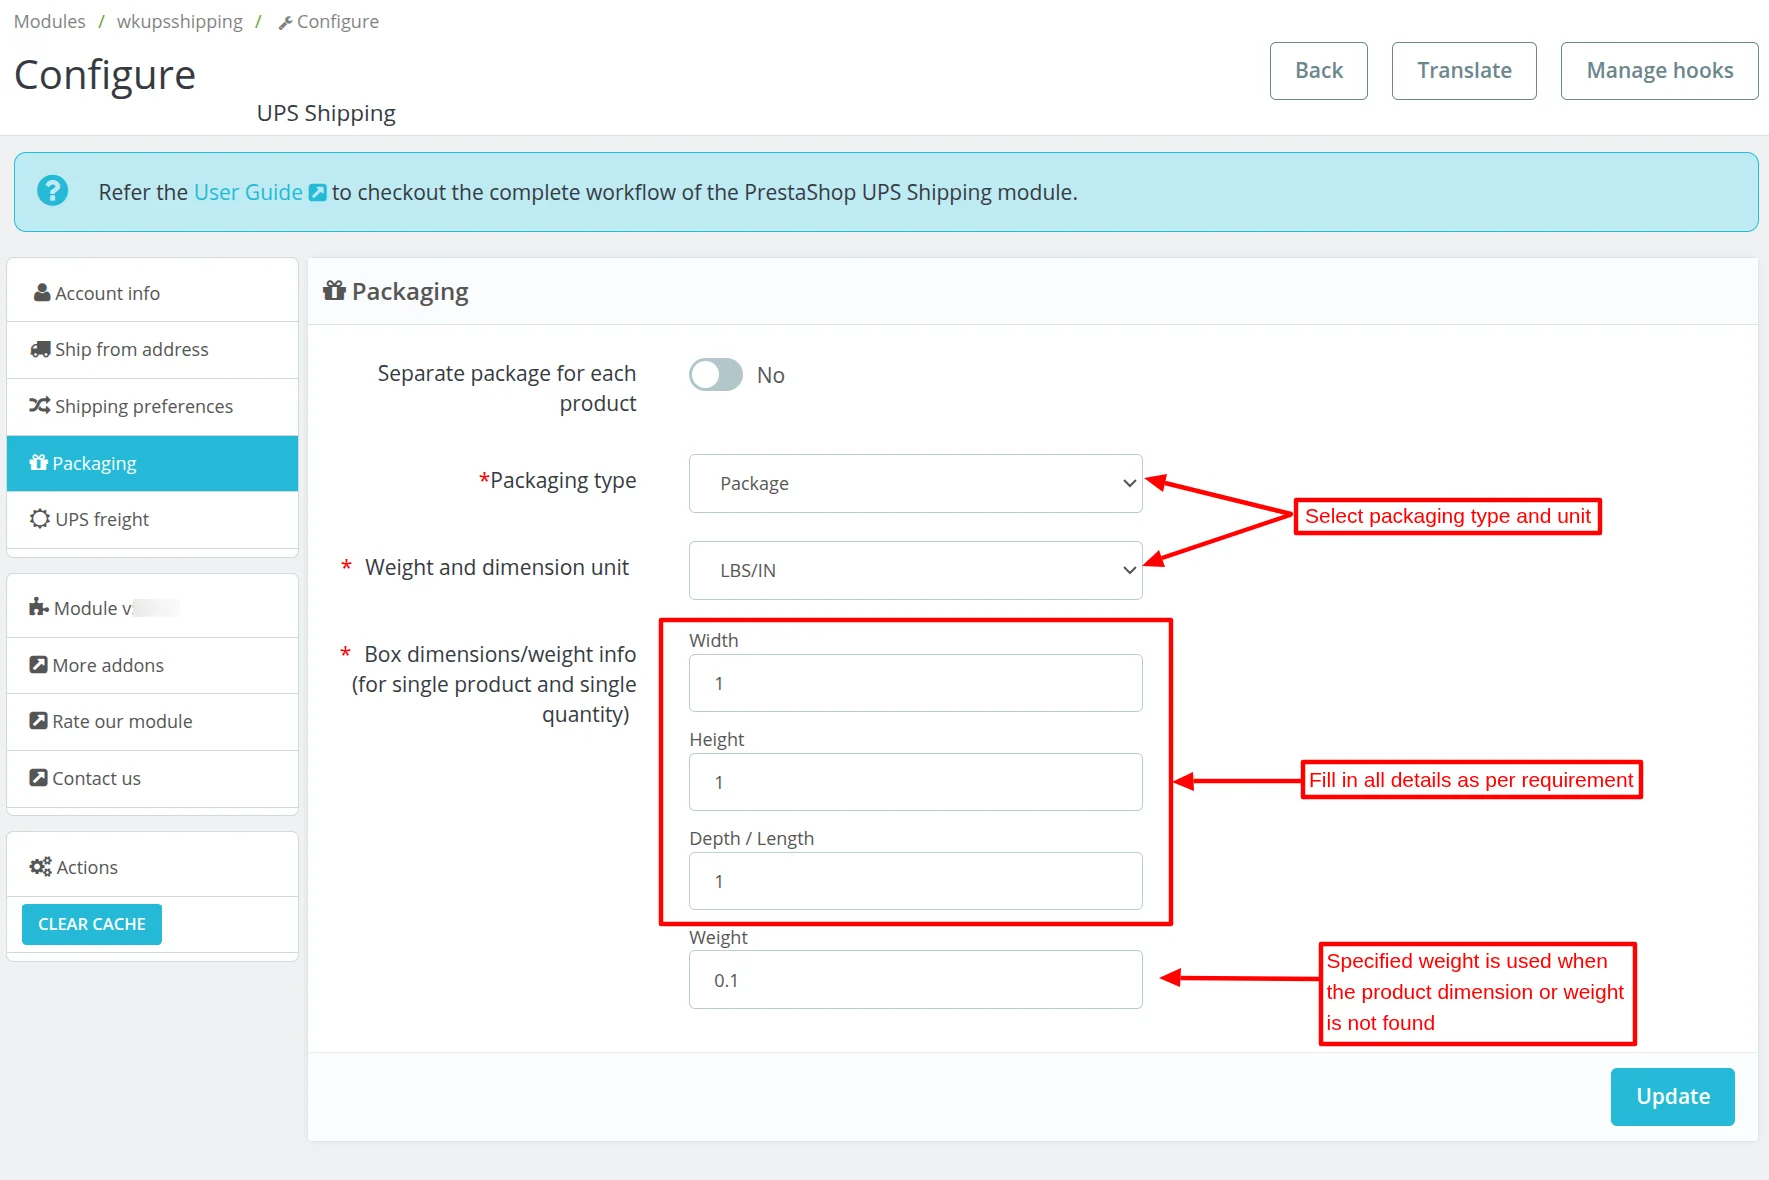Image resolution: width=1769 pixels, height=1180 pixels.
Task: Open the Contact us item
Action: (x=153, y=778)
